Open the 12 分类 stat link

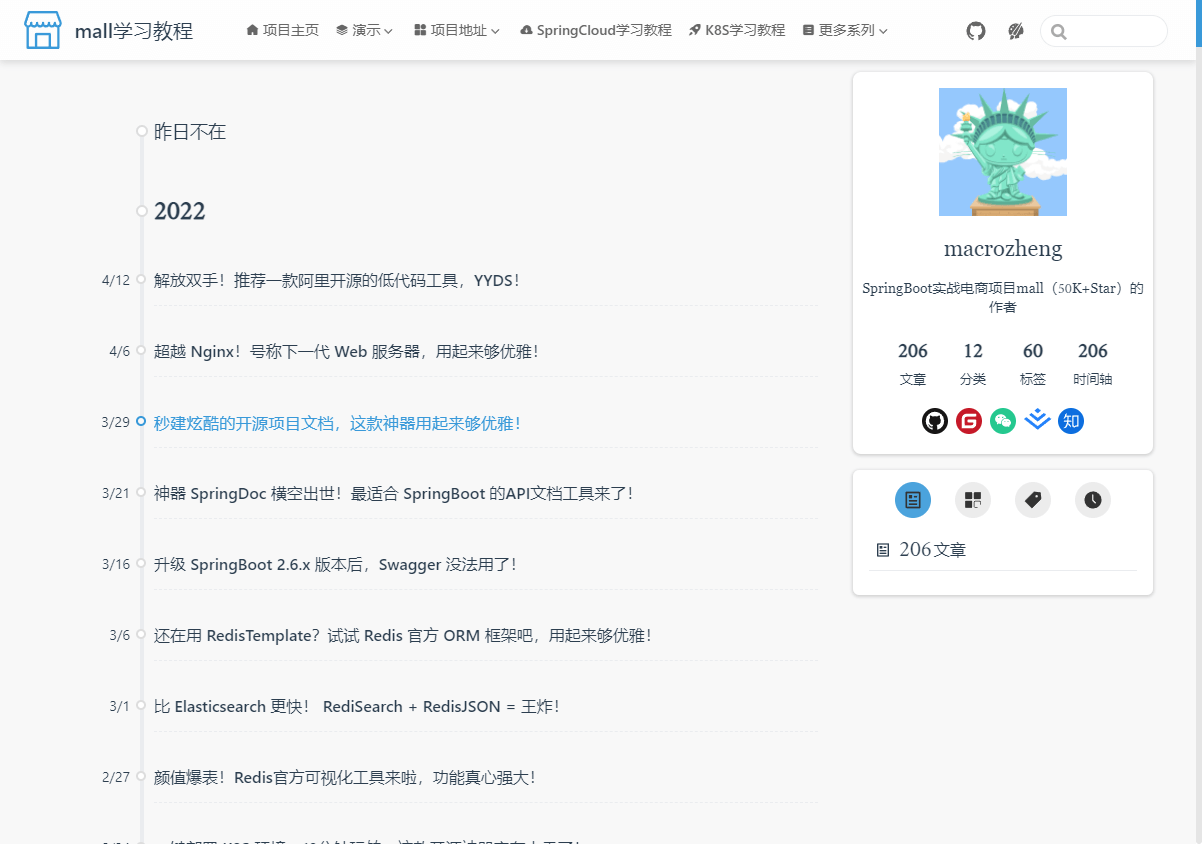973,363
